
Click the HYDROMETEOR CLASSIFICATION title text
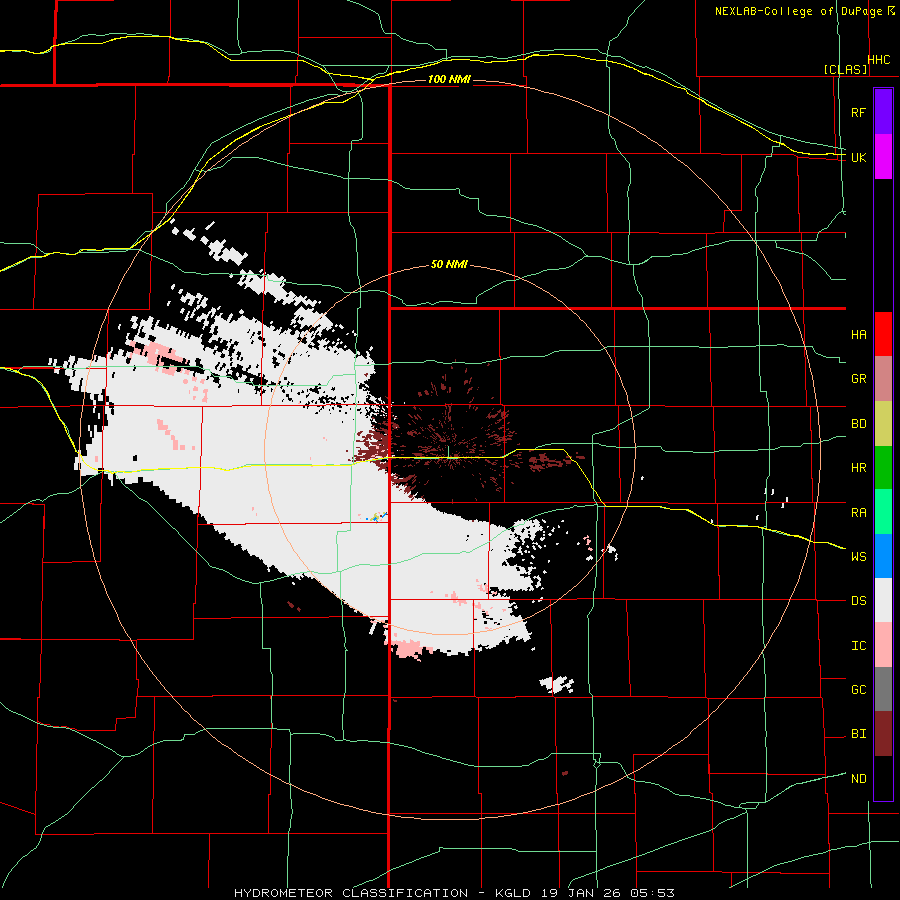coord(351,893)
